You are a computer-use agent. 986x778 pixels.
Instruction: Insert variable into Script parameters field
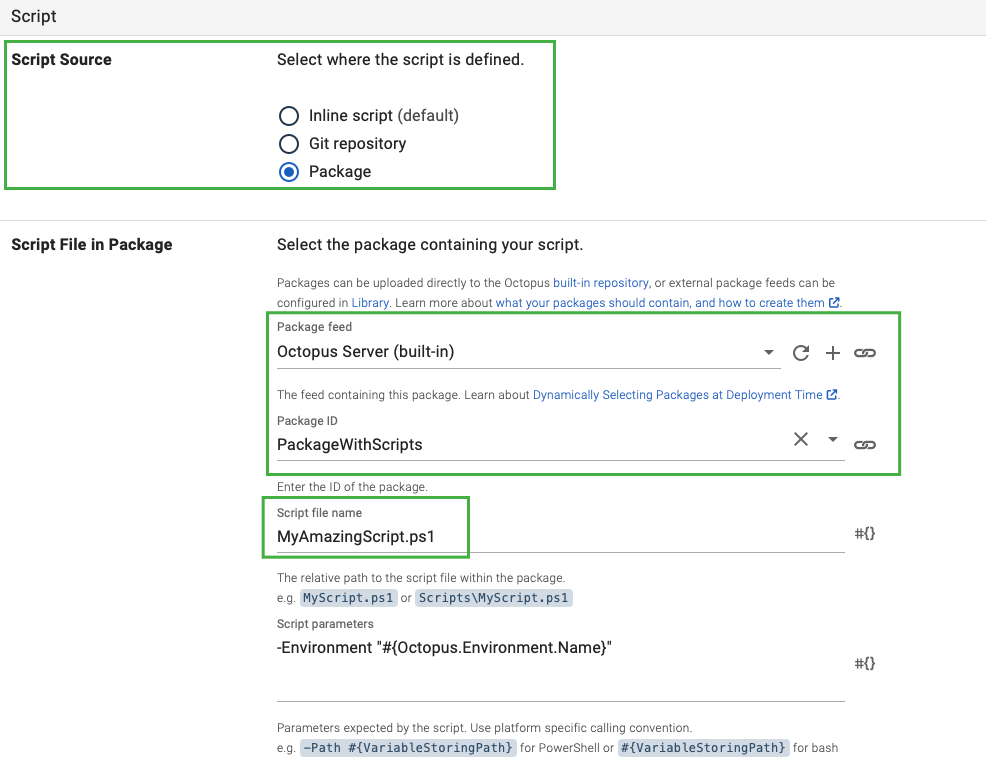coord(865,663)
